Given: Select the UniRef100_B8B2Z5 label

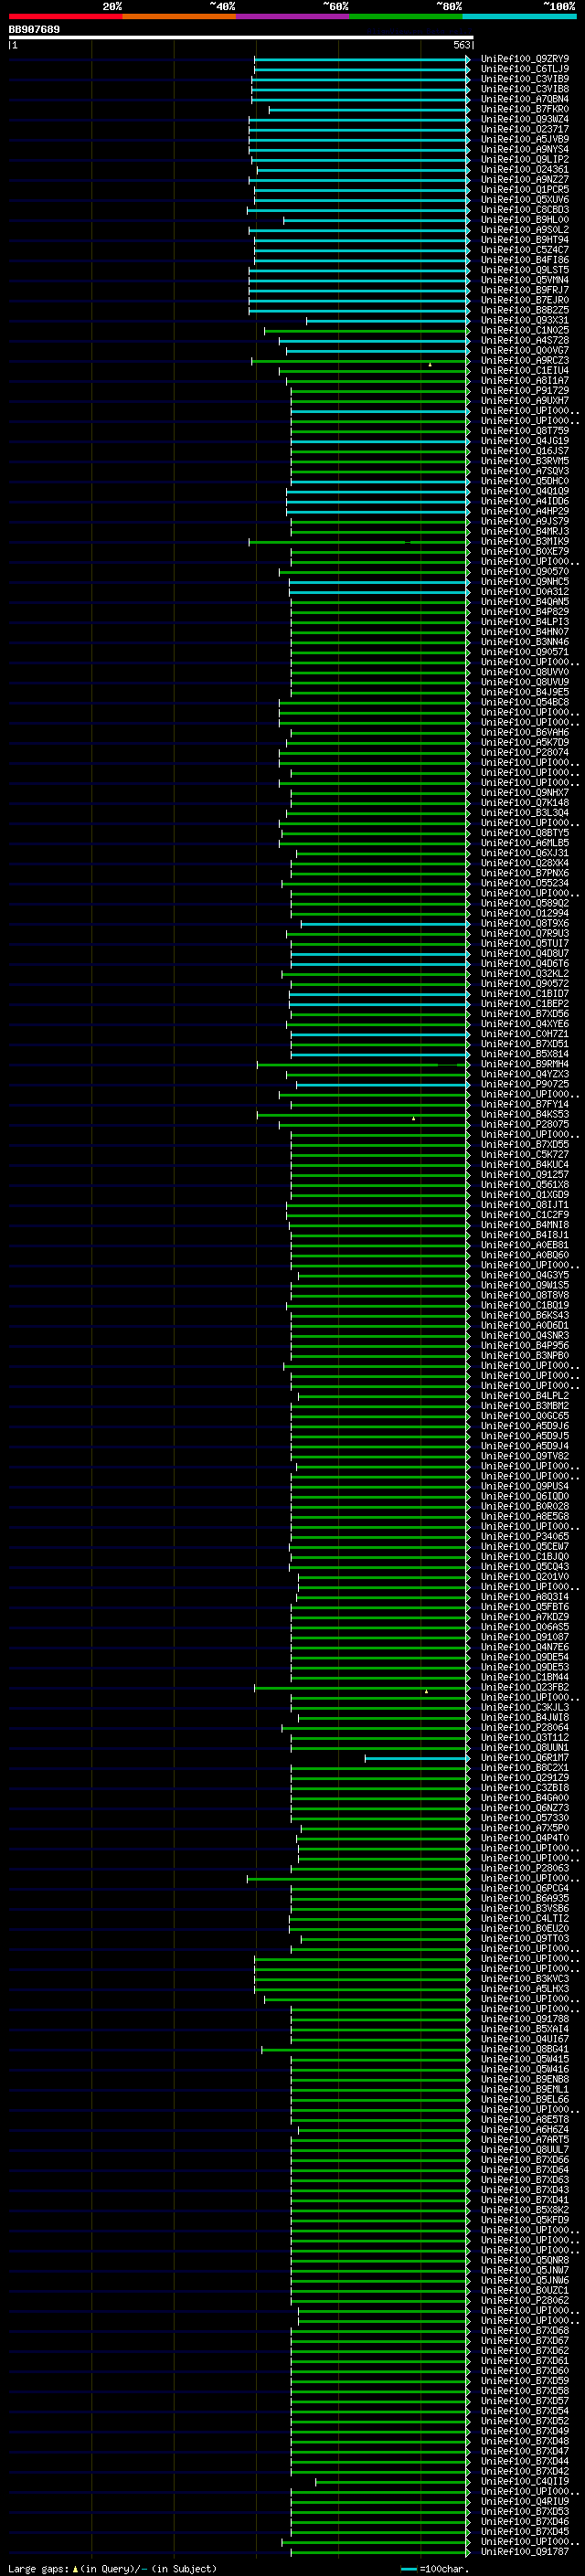Looking at the screenshot, I should (524, 310).
